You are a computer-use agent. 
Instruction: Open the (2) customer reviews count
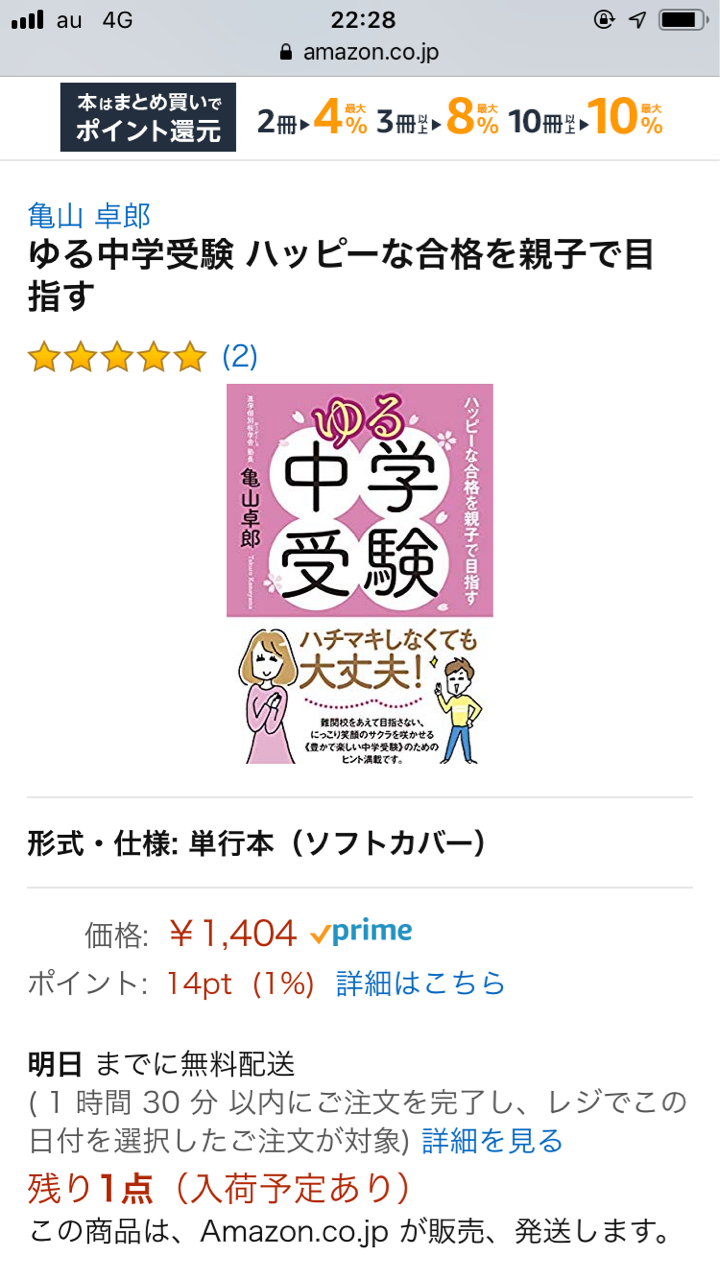click(240, 356)
